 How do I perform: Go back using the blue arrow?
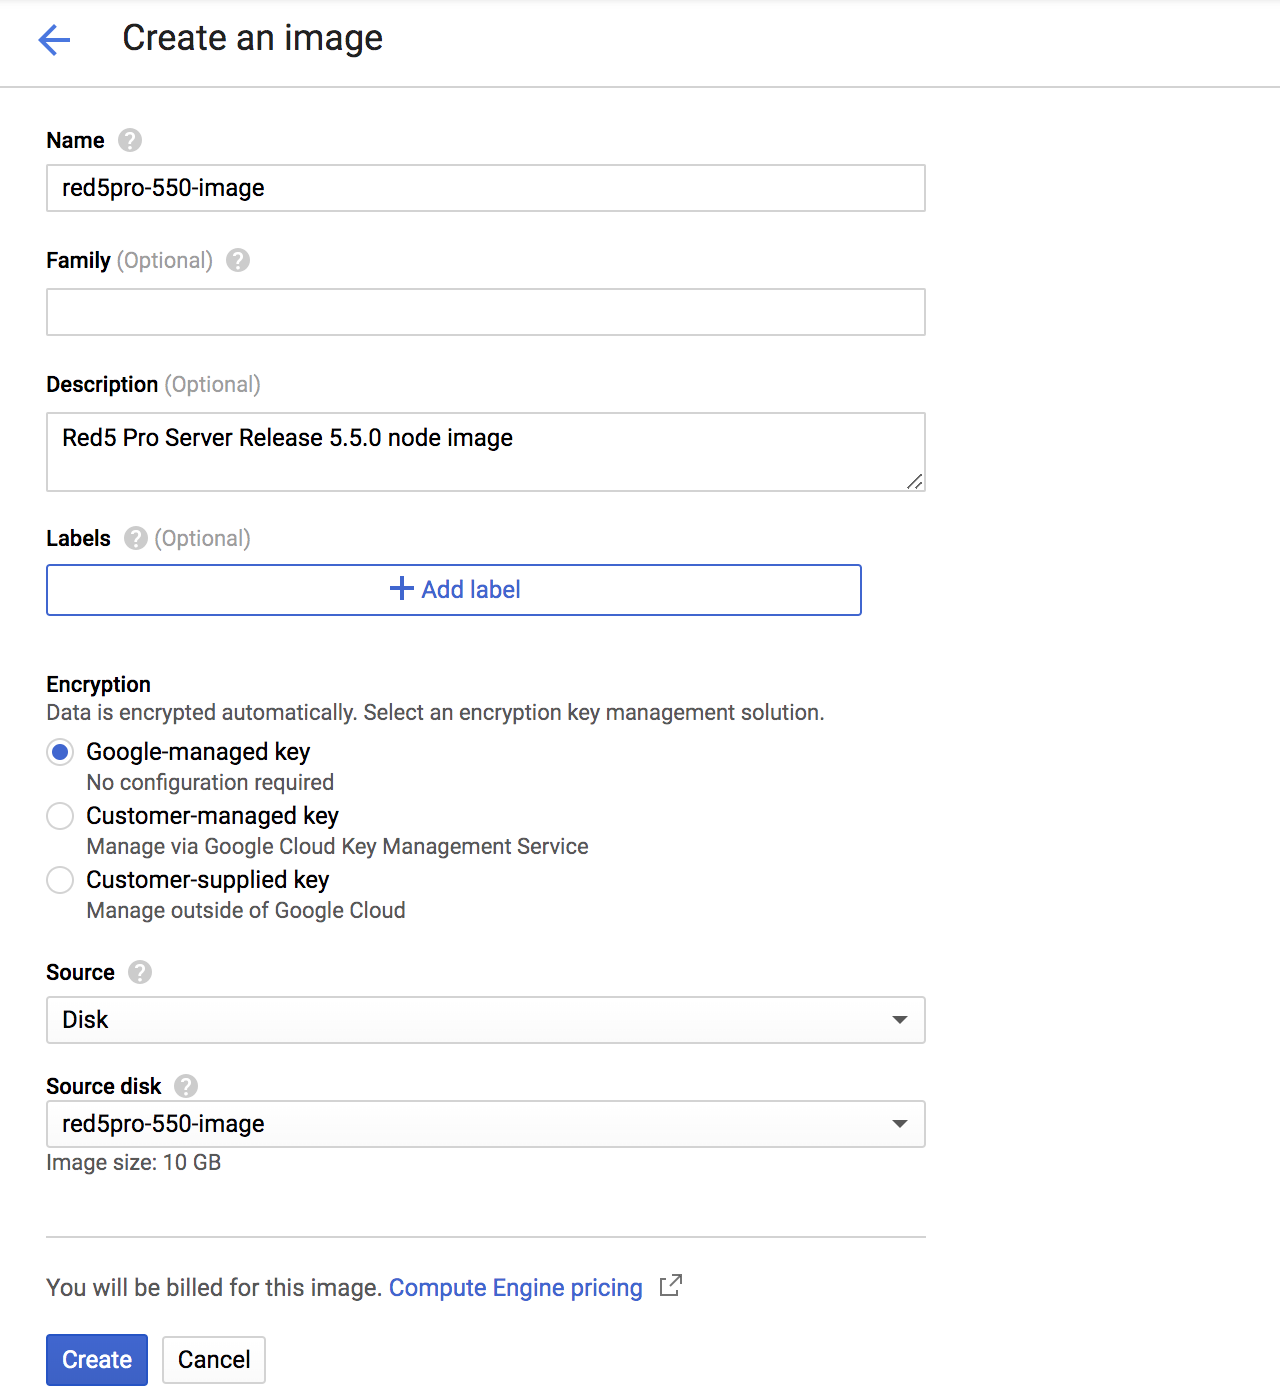tap(54, 40)
